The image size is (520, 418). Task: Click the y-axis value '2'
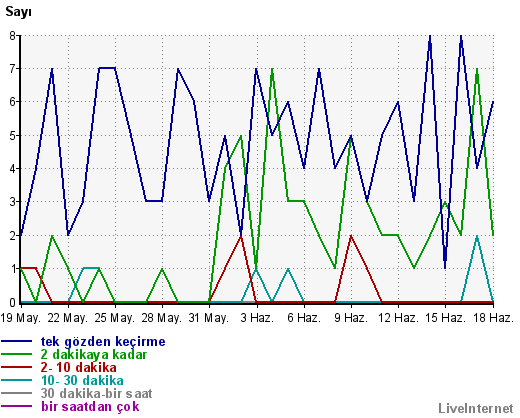point(13,236)
